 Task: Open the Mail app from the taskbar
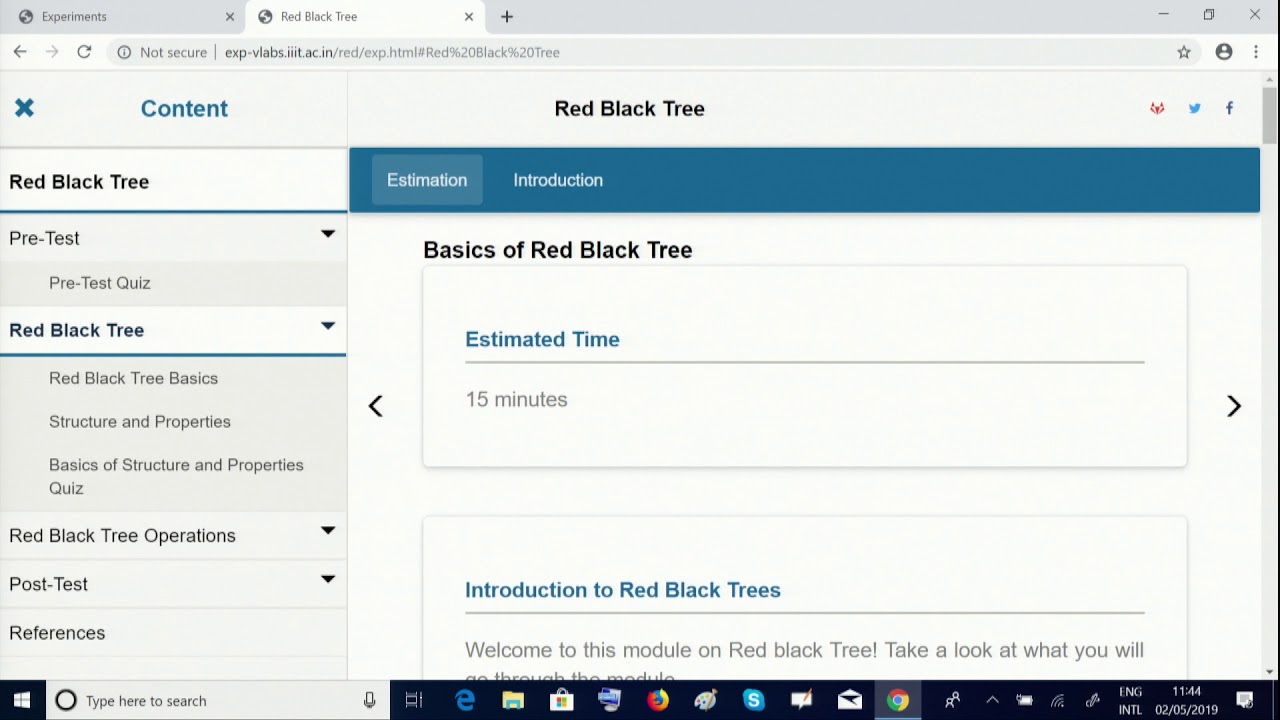(849, 700)
